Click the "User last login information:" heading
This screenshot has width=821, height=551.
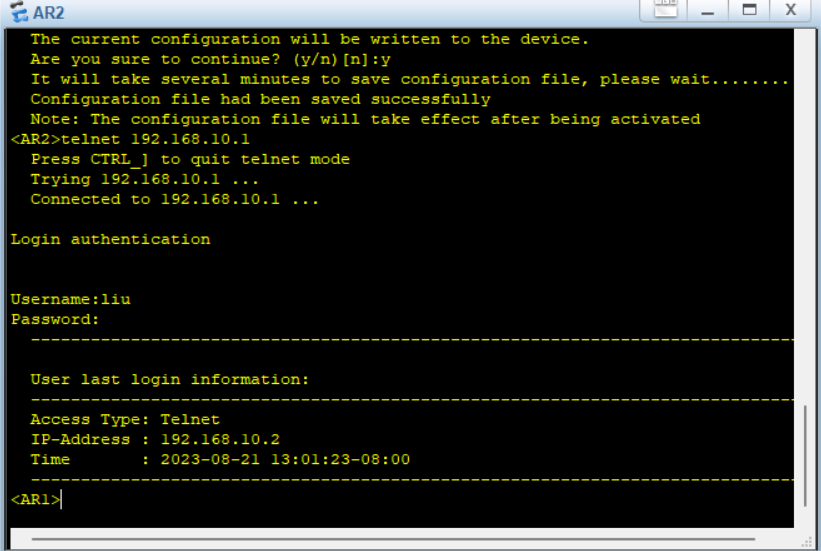170,379
